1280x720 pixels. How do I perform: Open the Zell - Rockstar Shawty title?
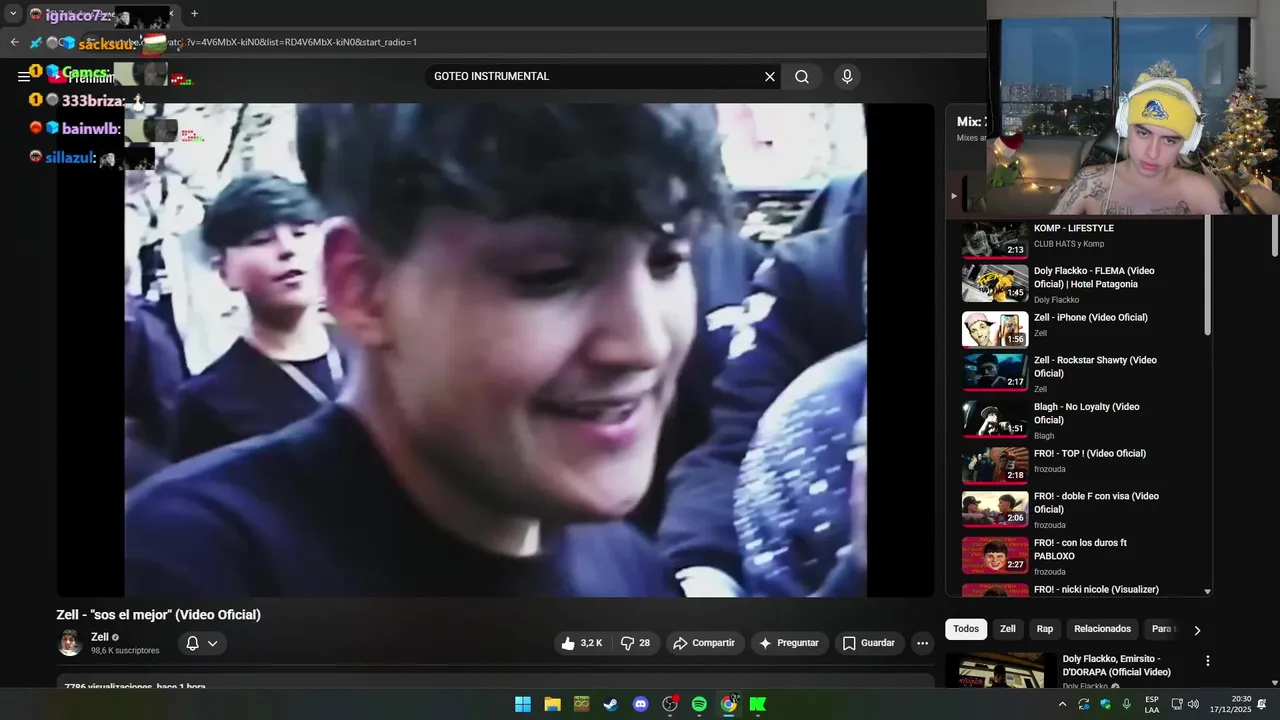(1095, 366)
